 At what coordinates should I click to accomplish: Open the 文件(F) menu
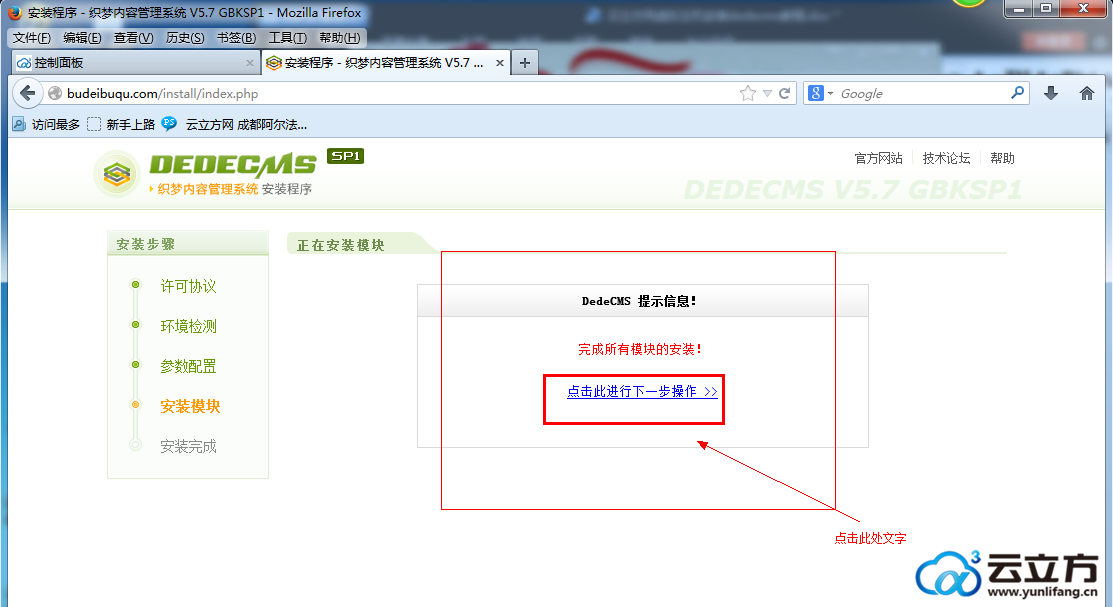click(x=32, y=38)
